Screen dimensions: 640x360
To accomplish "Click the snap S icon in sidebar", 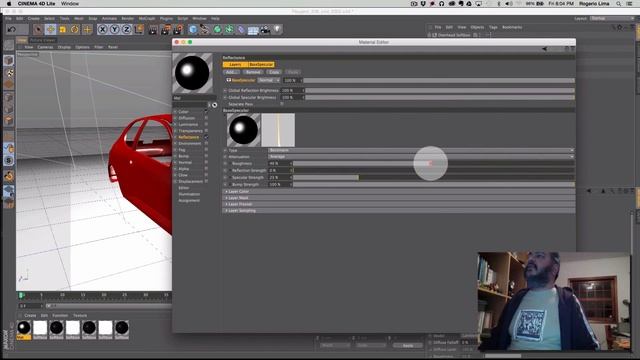I will coord(9,160).
